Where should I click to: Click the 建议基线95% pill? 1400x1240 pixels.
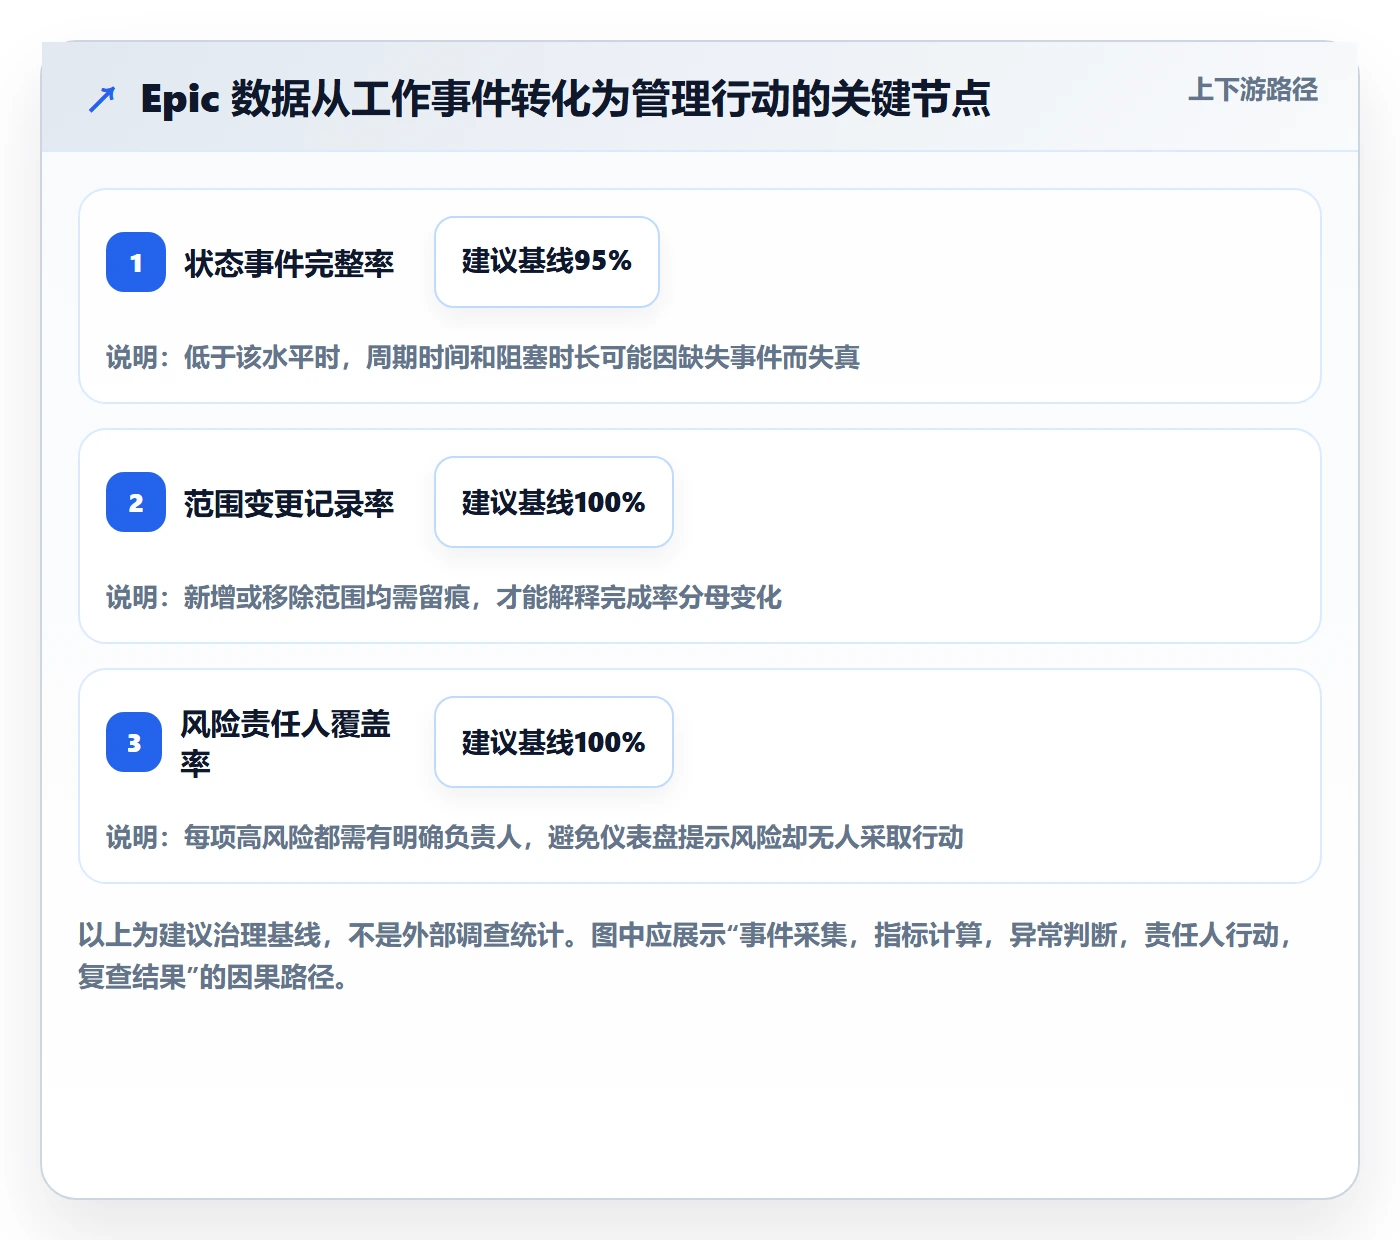(x=547, y=262)
